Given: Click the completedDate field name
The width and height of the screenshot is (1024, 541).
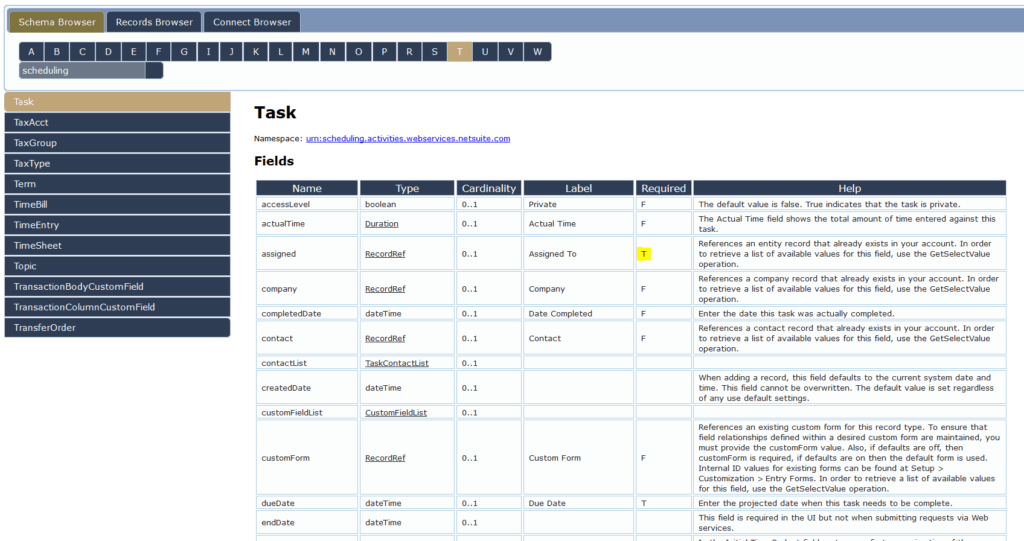Looking at the screenshot, I should pos(291,314).
